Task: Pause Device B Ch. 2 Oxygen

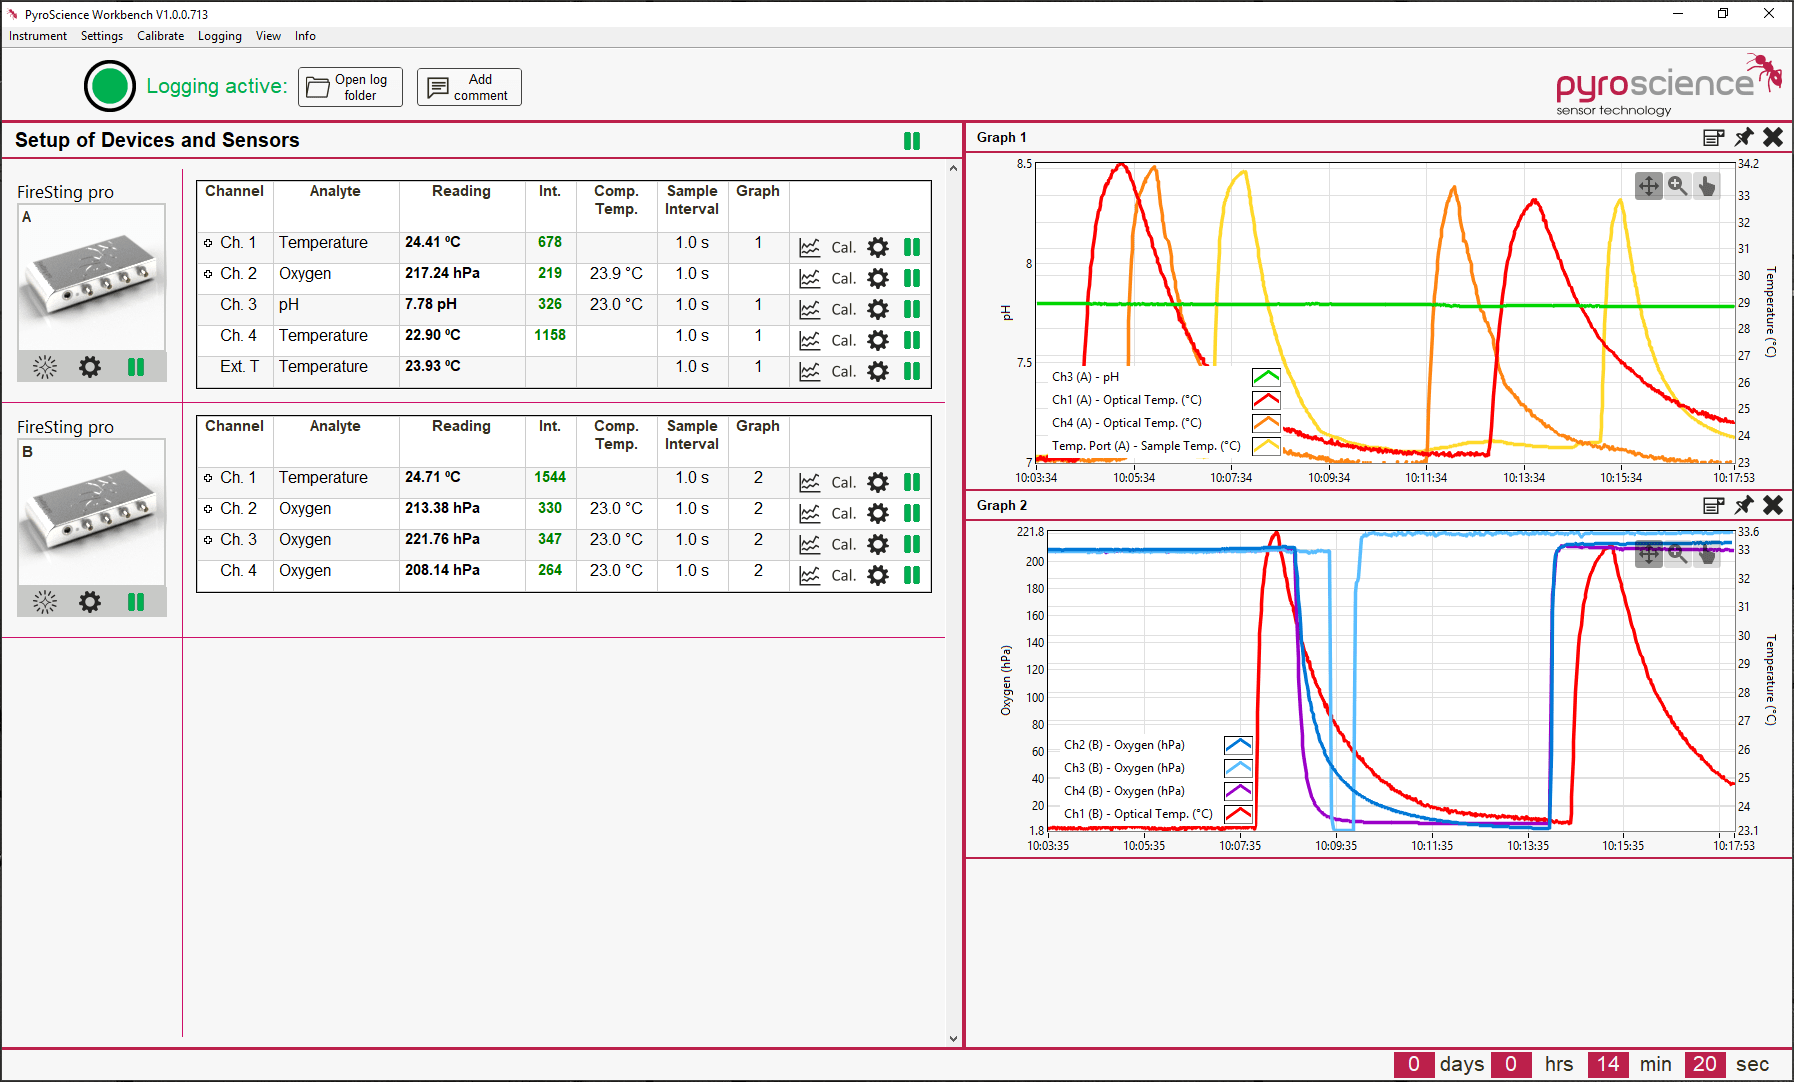Action: [x=912, y=513]
